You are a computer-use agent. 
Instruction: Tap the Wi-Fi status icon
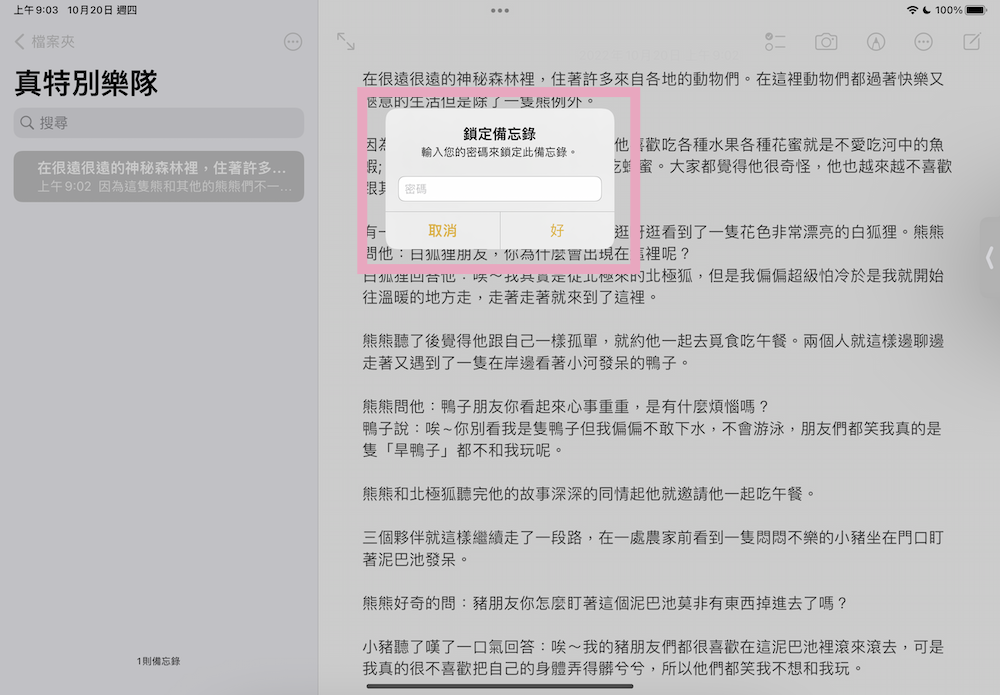pos(912,10)
